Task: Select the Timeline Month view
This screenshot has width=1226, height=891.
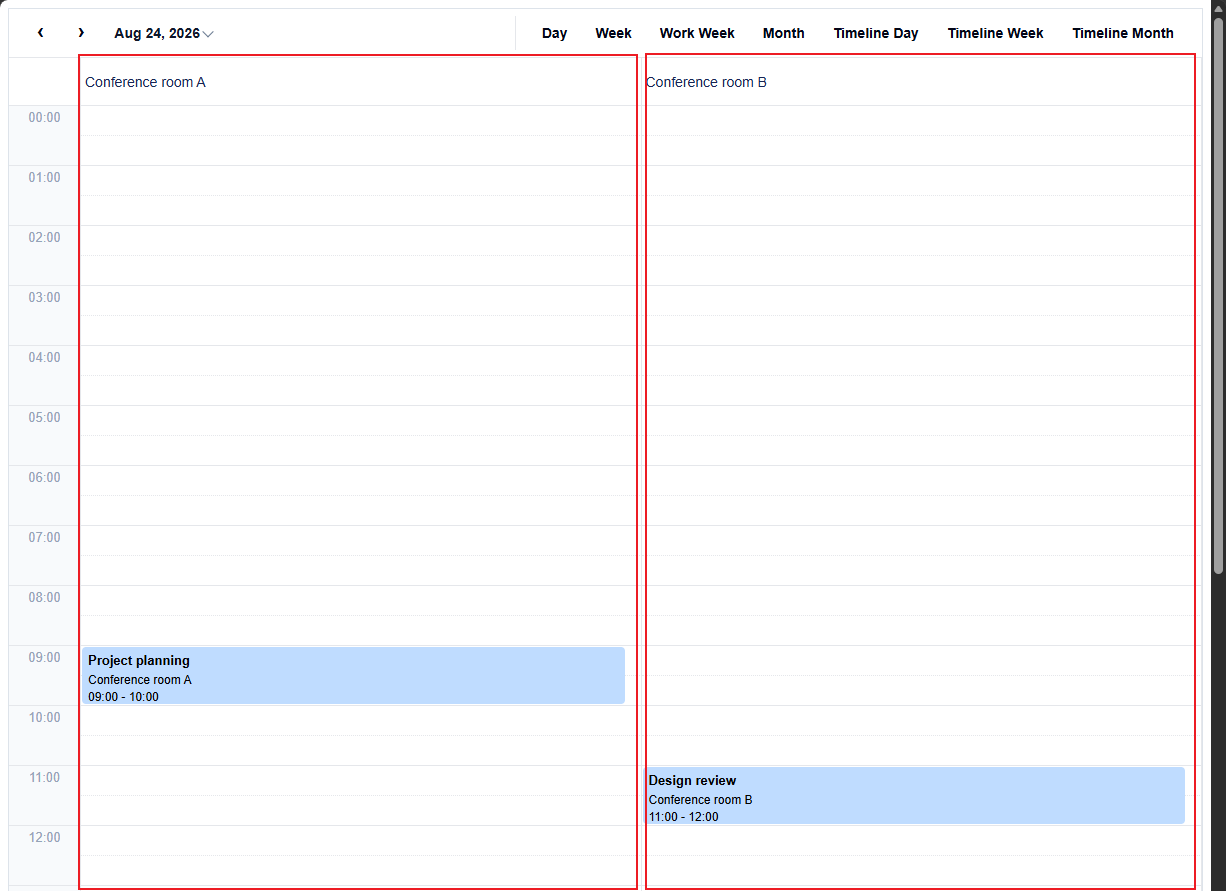Action: coord(1123,33)
